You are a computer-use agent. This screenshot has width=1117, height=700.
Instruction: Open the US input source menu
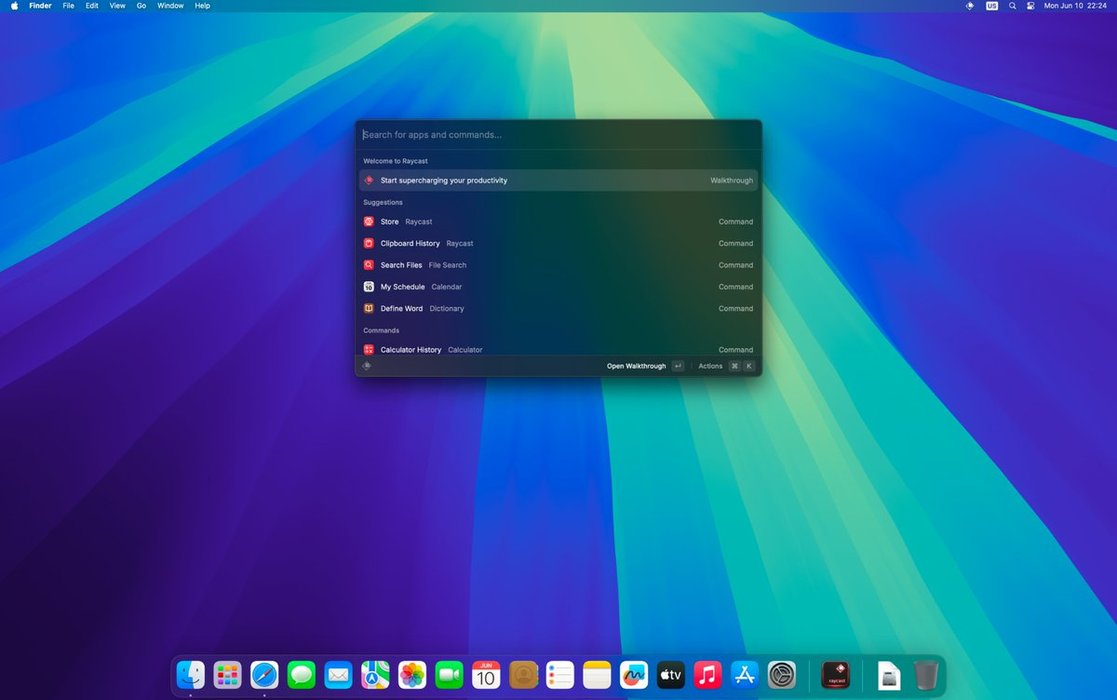click(x=991, y=6)
